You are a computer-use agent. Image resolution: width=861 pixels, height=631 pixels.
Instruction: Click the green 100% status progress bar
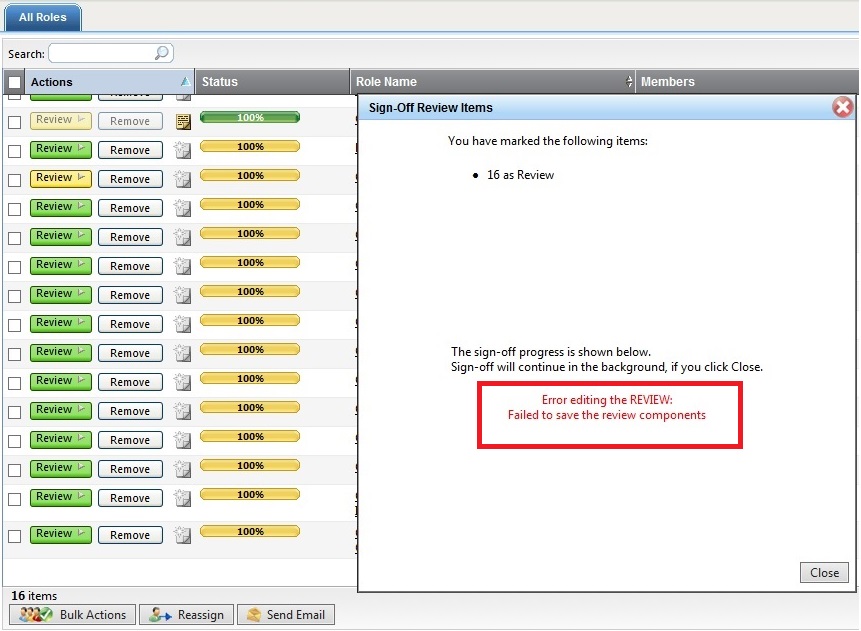(x=250, y=118)
